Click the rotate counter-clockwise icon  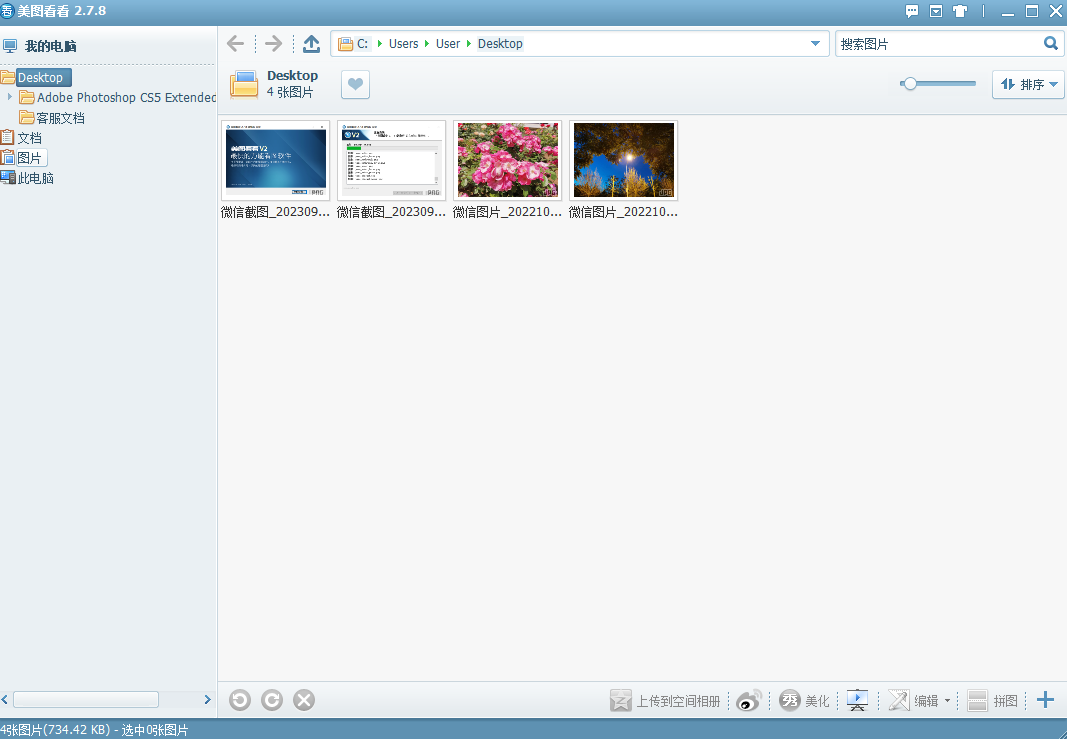click(x=240, y=700)
